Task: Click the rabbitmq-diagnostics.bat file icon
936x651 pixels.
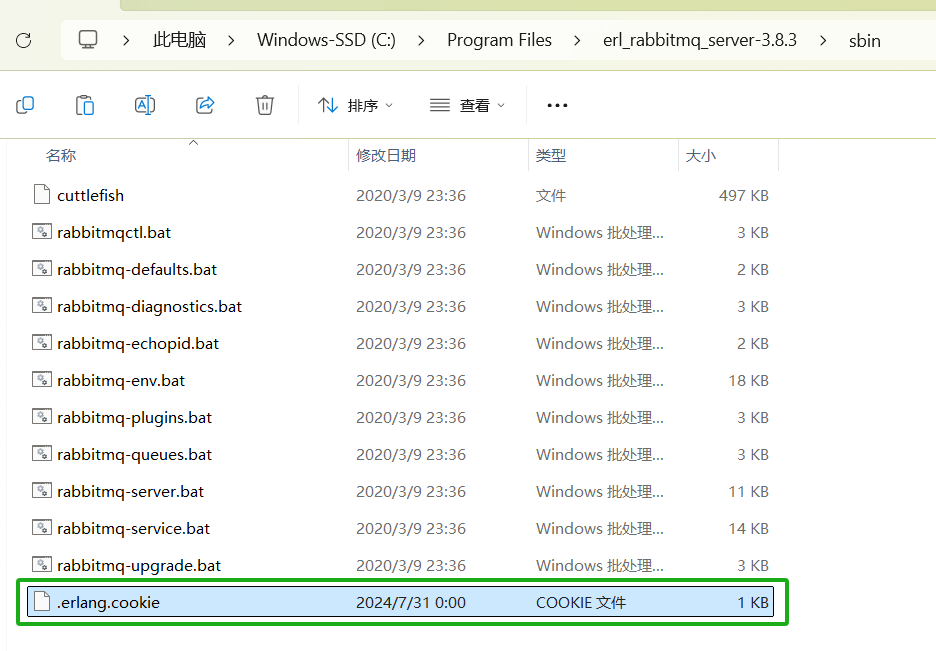Action: (42, 306)
